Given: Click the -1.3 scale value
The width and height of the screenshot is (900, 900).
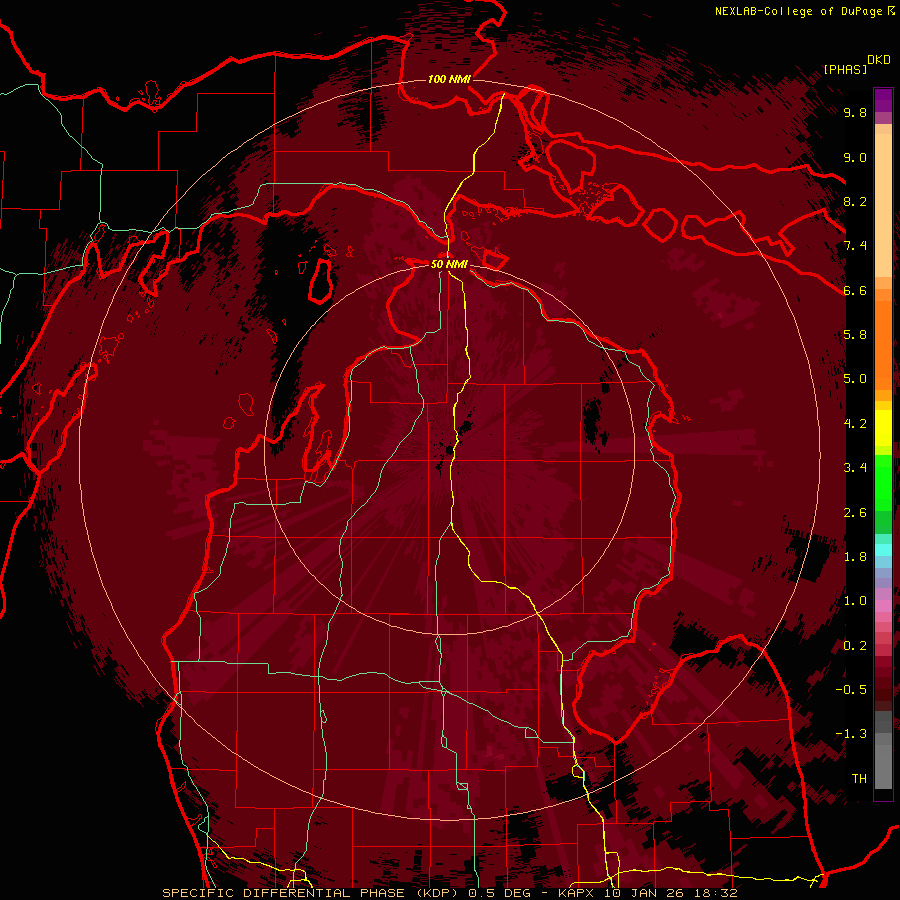Looking at the screenshot, I should coord(851,734).
